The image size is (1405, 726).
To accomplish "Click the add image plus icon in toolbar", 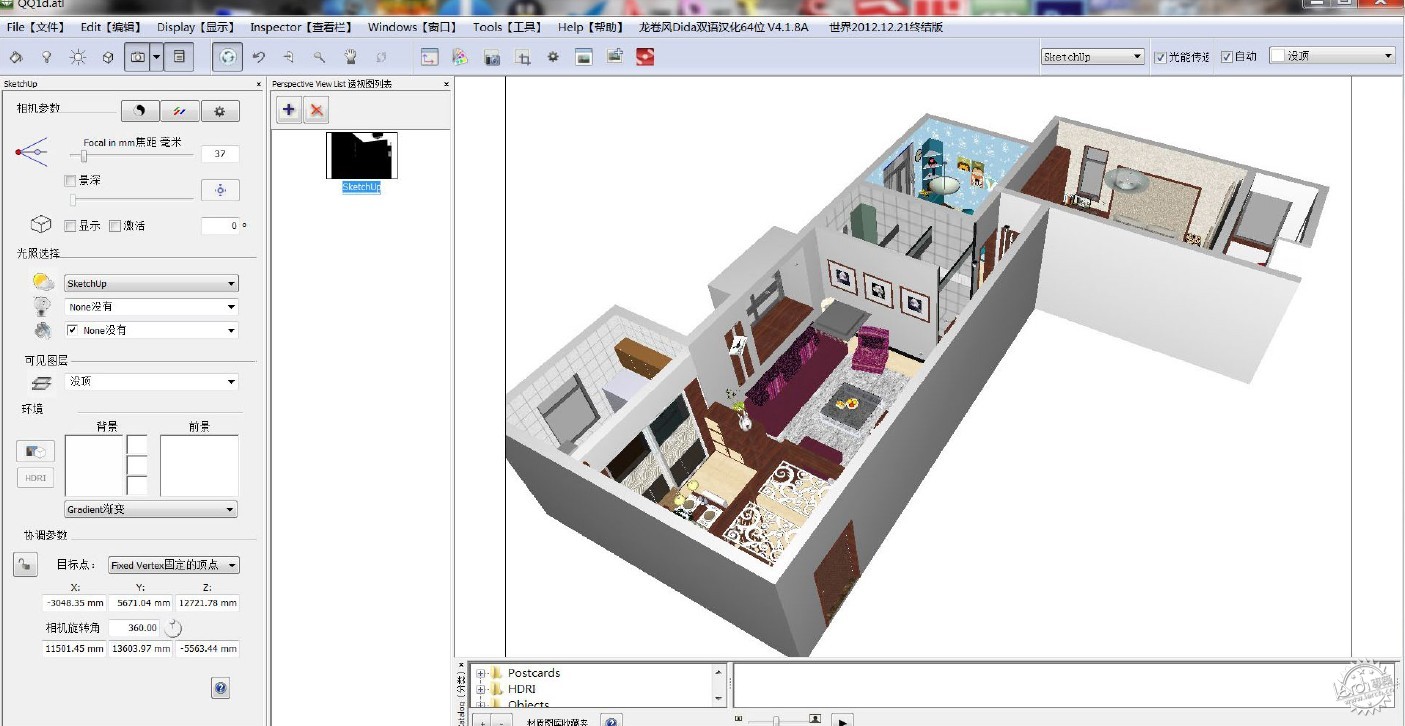I will click(x=615, y=56).
